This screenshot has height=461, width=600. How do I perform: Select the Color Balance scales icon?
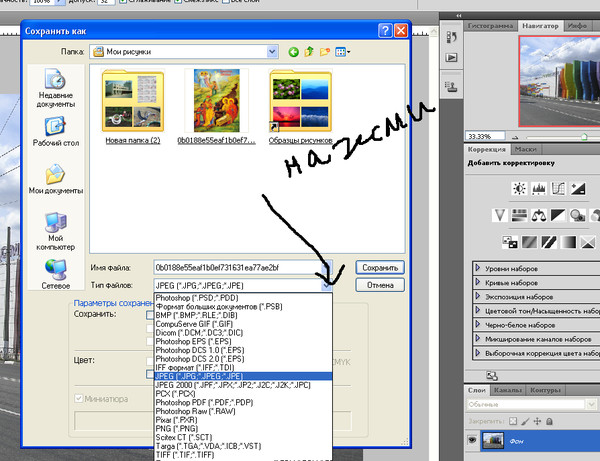539,215
